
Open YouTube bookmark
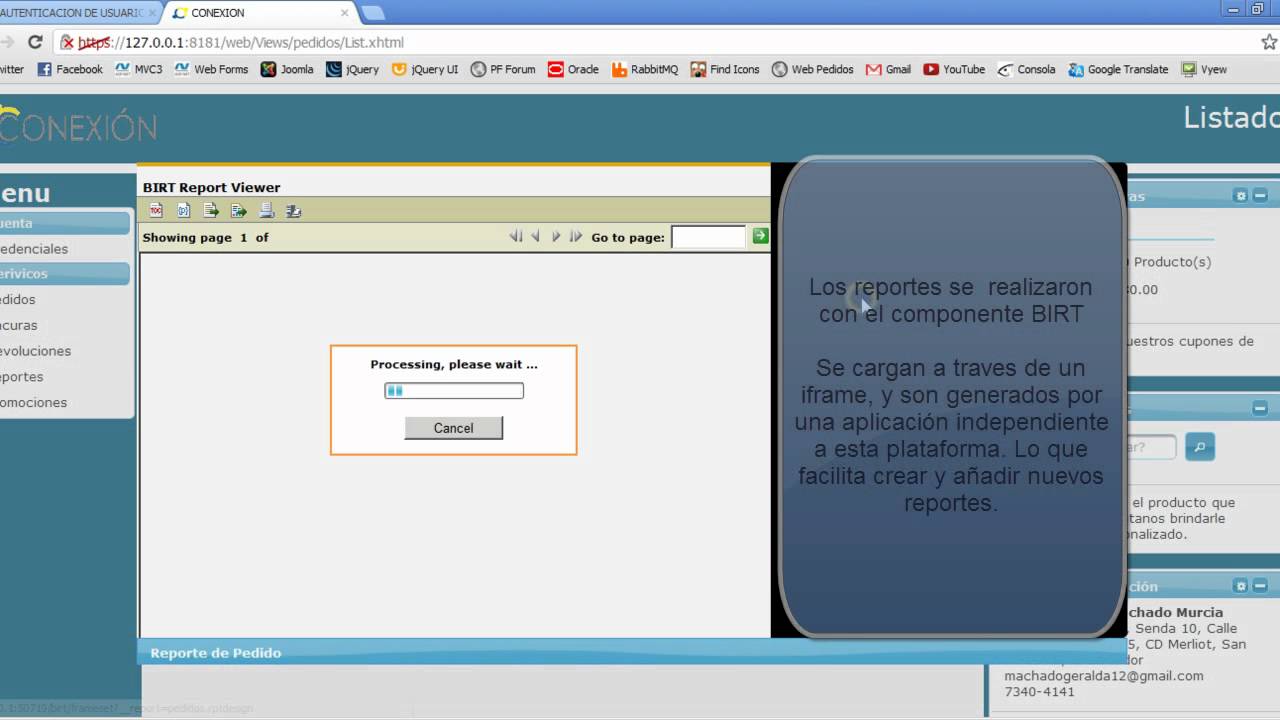tap(954, 69)
